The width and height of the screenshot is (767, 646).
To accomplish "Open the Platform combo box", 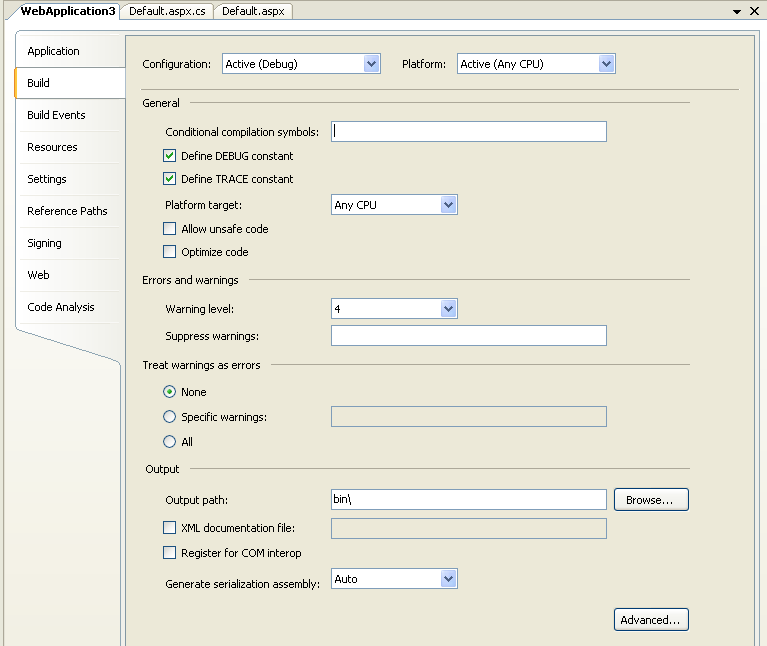I will click(536, 64).
